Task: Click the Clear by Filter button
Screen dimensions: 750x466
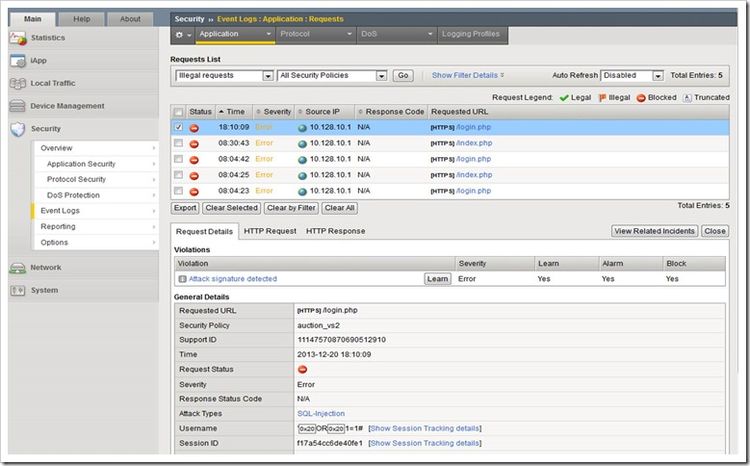Action: point(292,208)
